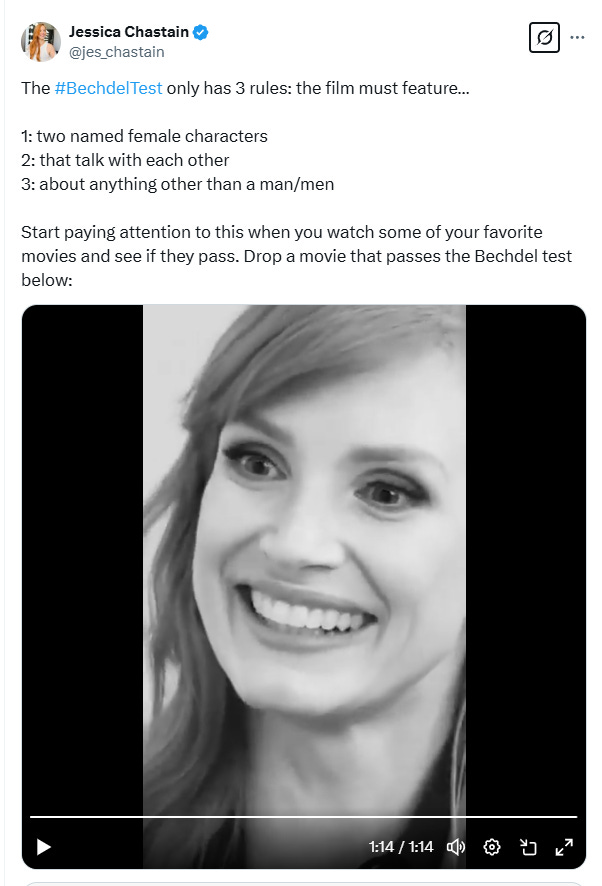The height and width of the screenshot is (886, 602).
Task: Pop out video with picture-in-picture icon
Action: tap(528, 846)
